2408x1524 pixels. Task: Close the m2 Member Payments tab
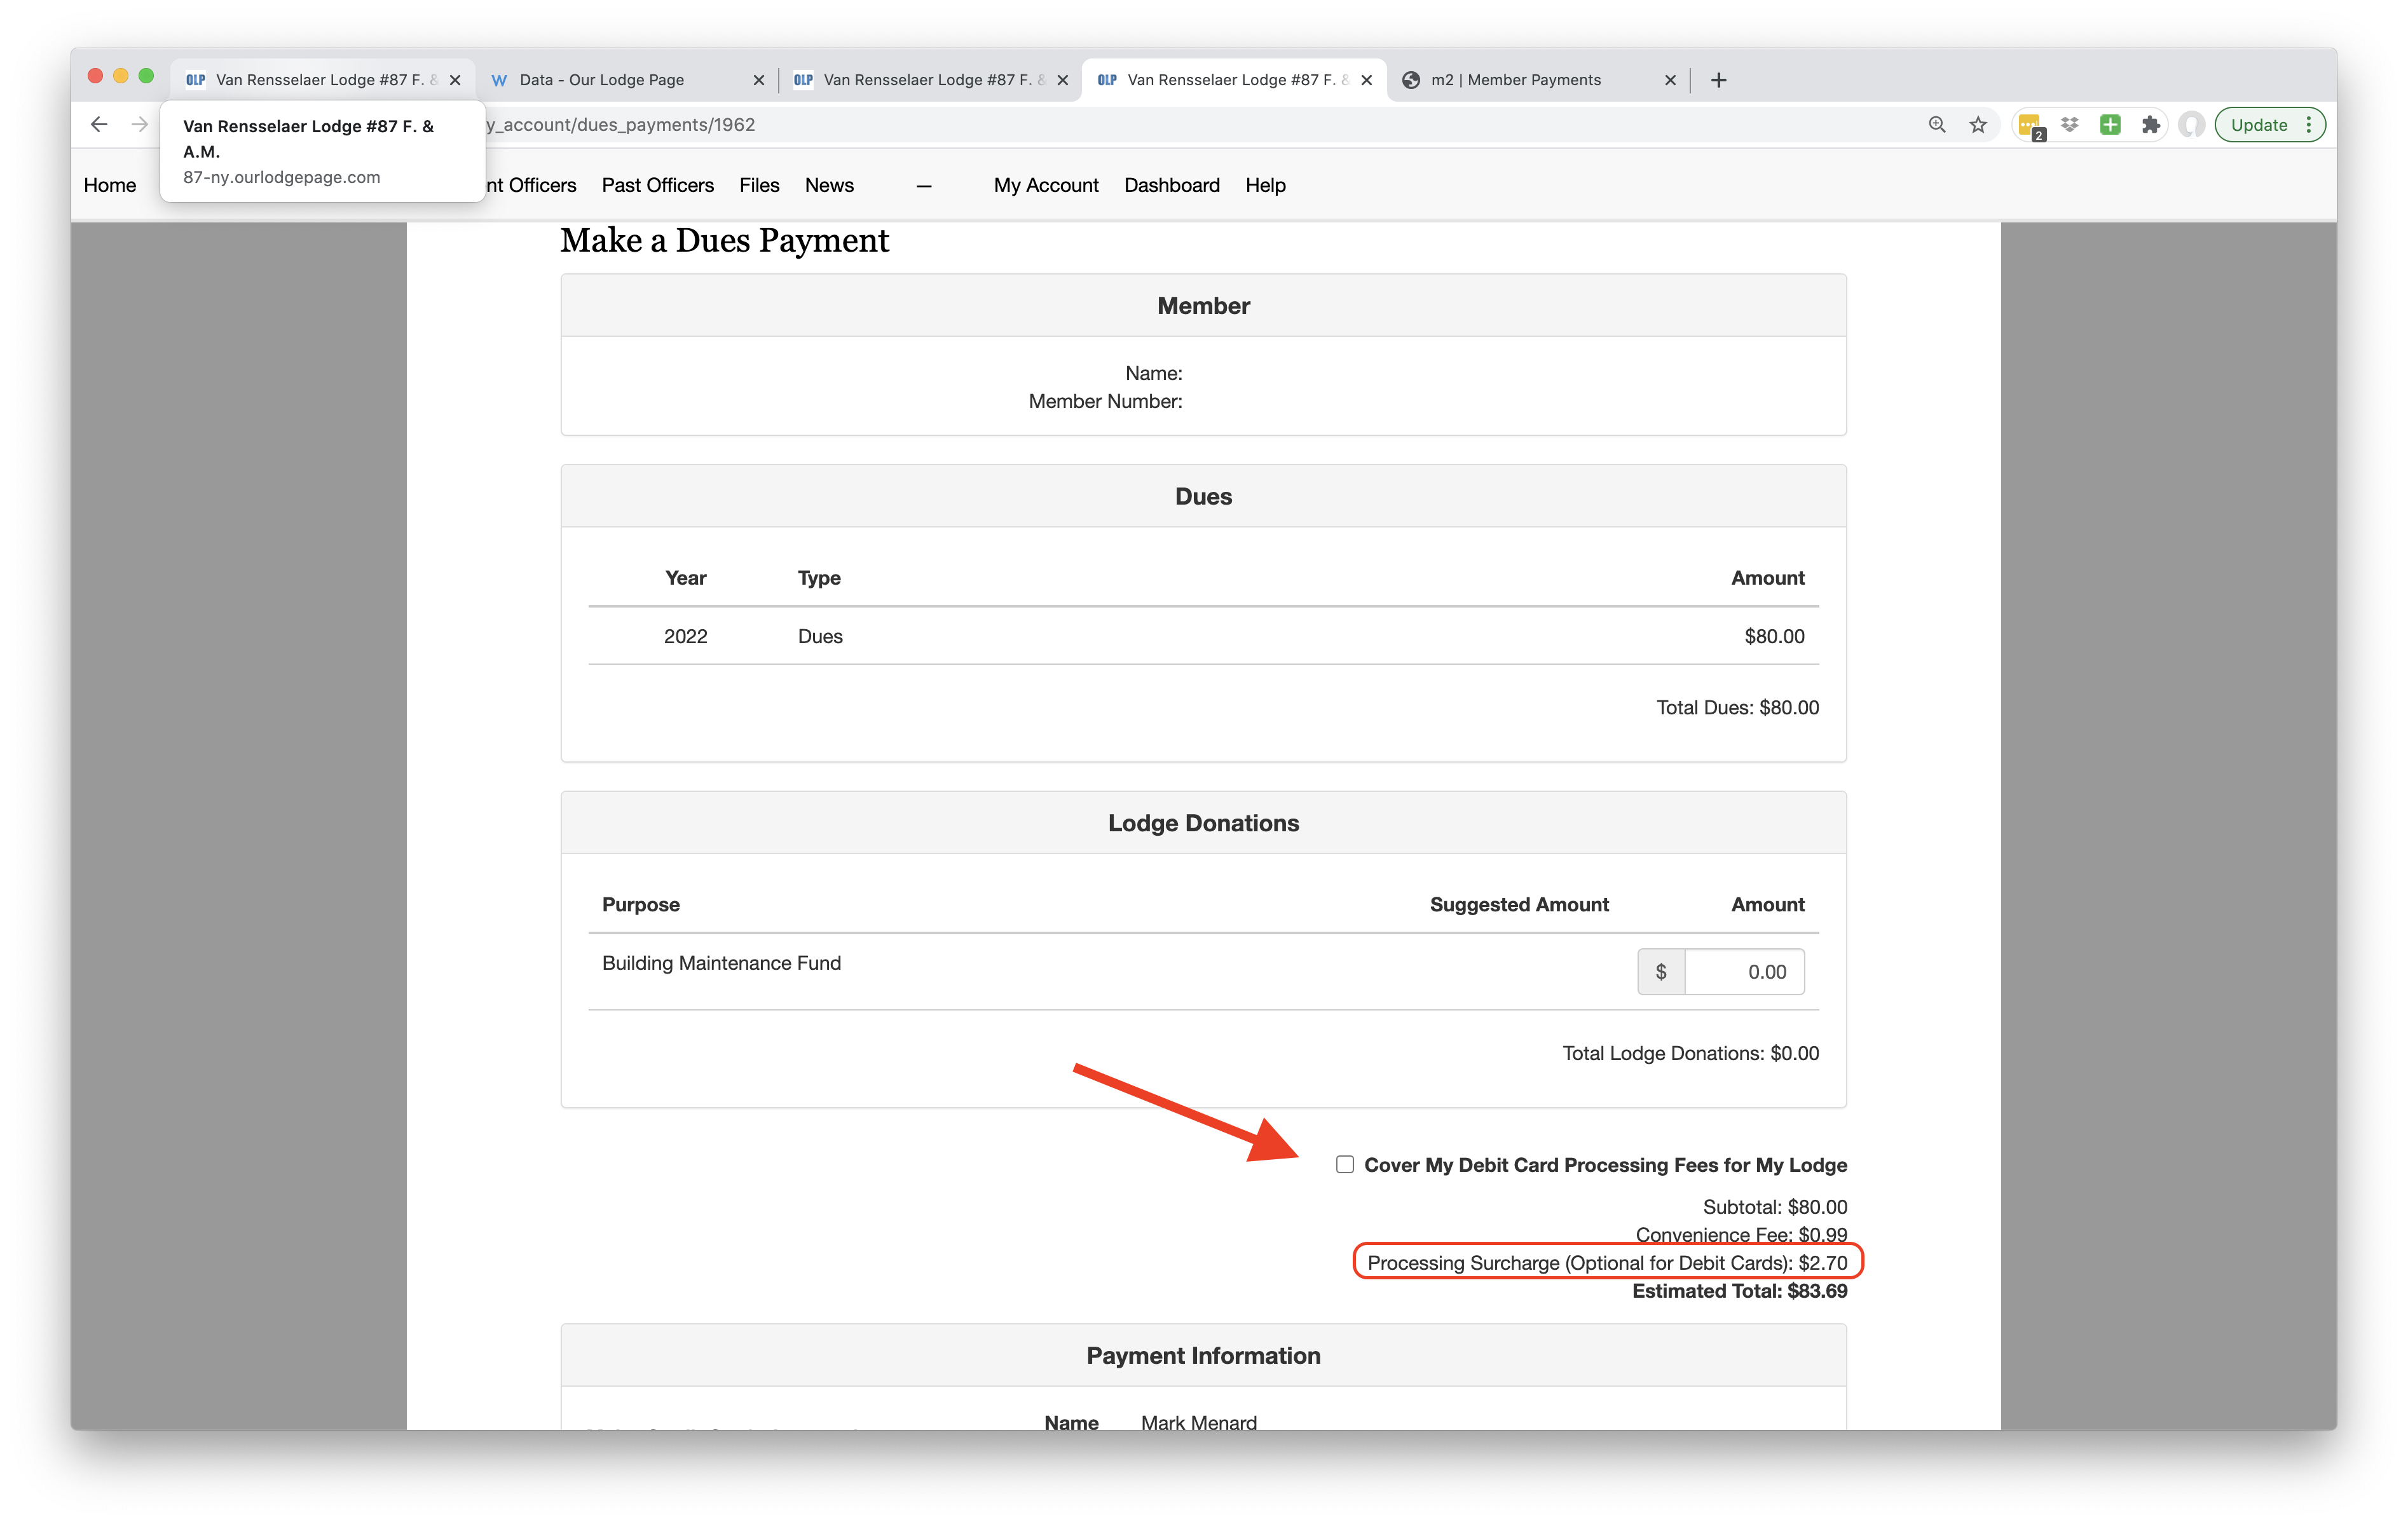1670,80
